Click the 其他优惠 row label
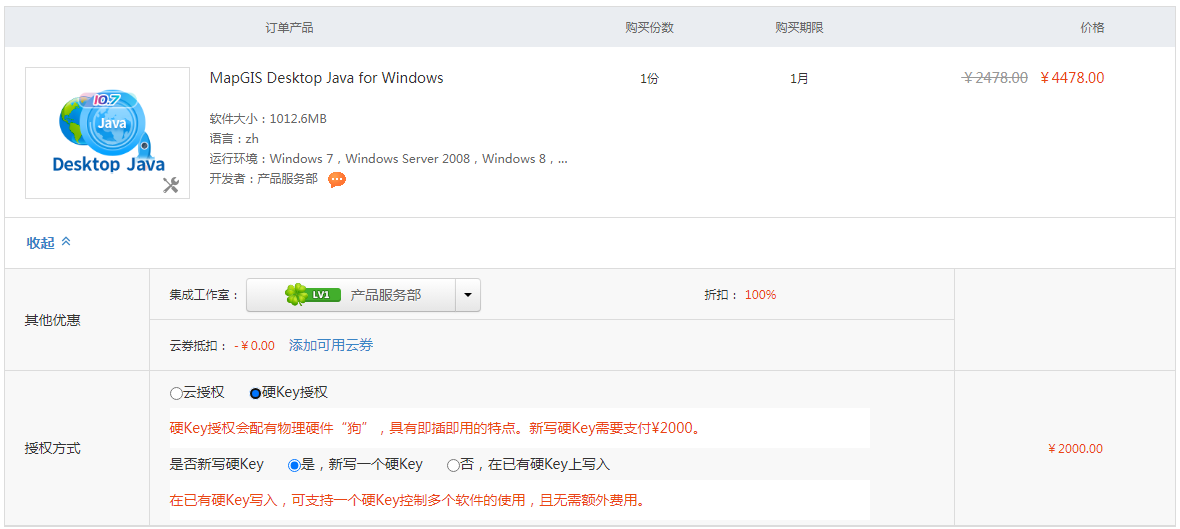Image resolution: width=1180 pixels, height=529 pixels. pos(53,320)
